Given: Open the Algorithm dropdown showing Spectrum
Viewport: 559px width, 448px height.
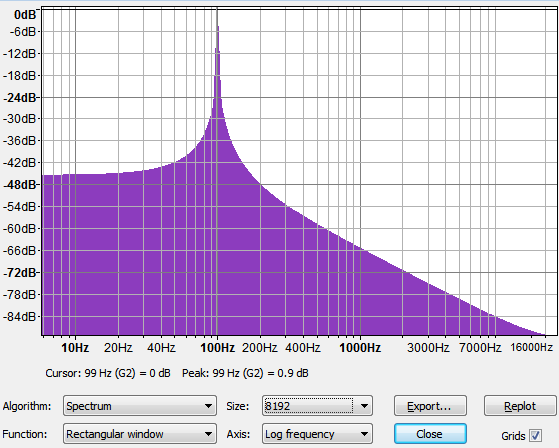Looking at the screenshot, I should coord(140,406).
